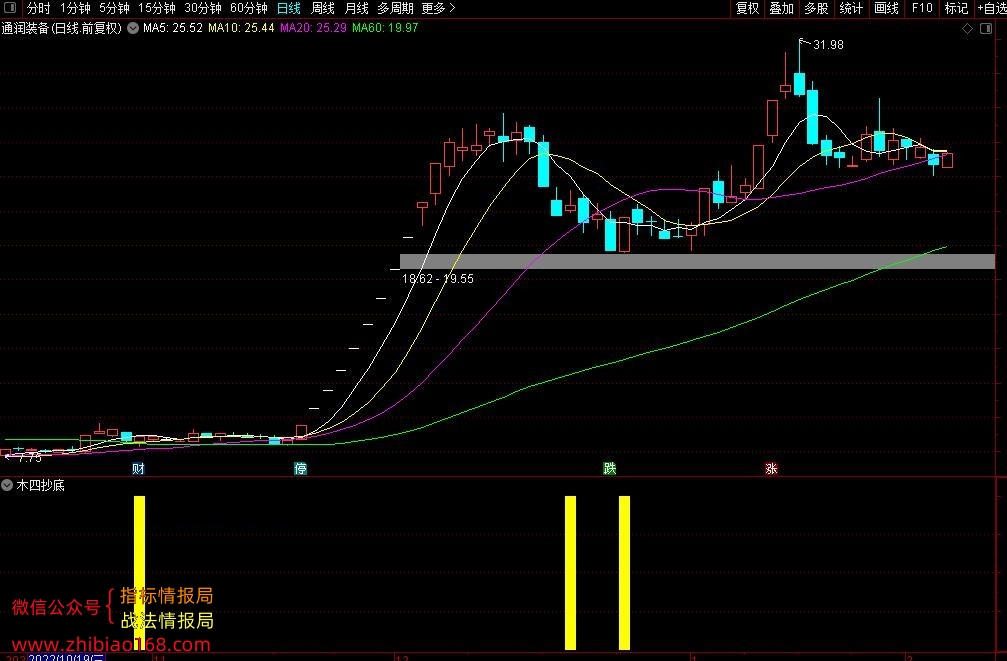1007x661 pixels.
Task: Open the 多周期 multi-period view
Action: [395, 8]
